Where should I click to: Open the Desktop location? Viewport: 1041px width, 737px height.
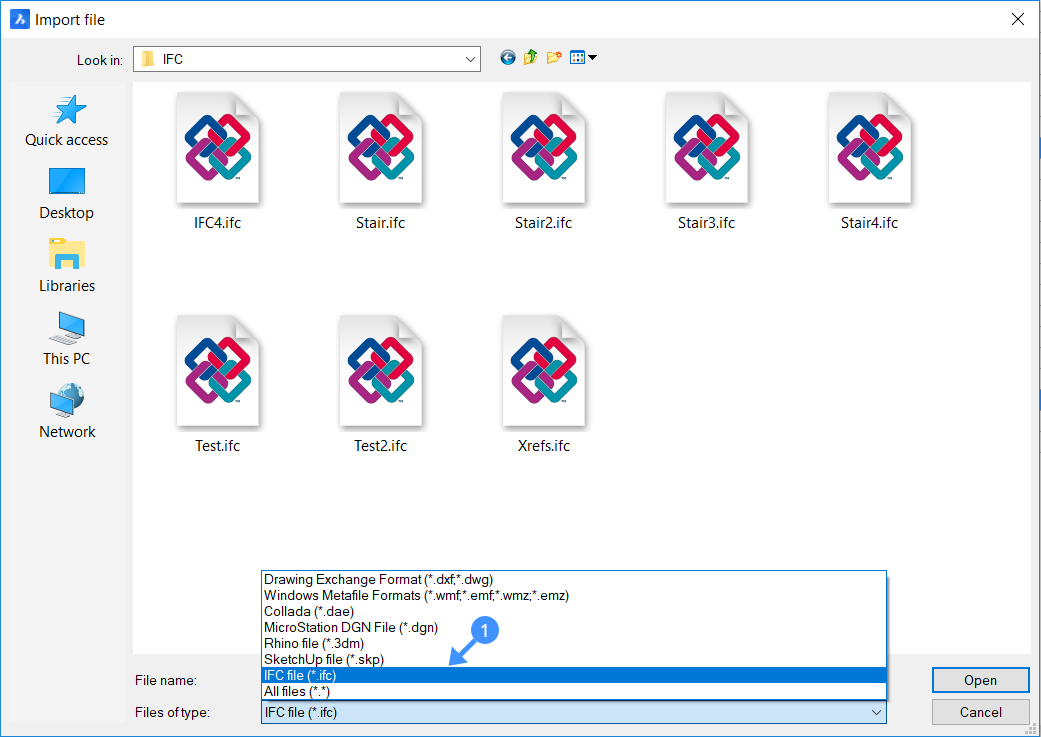[x=67, y=194]
